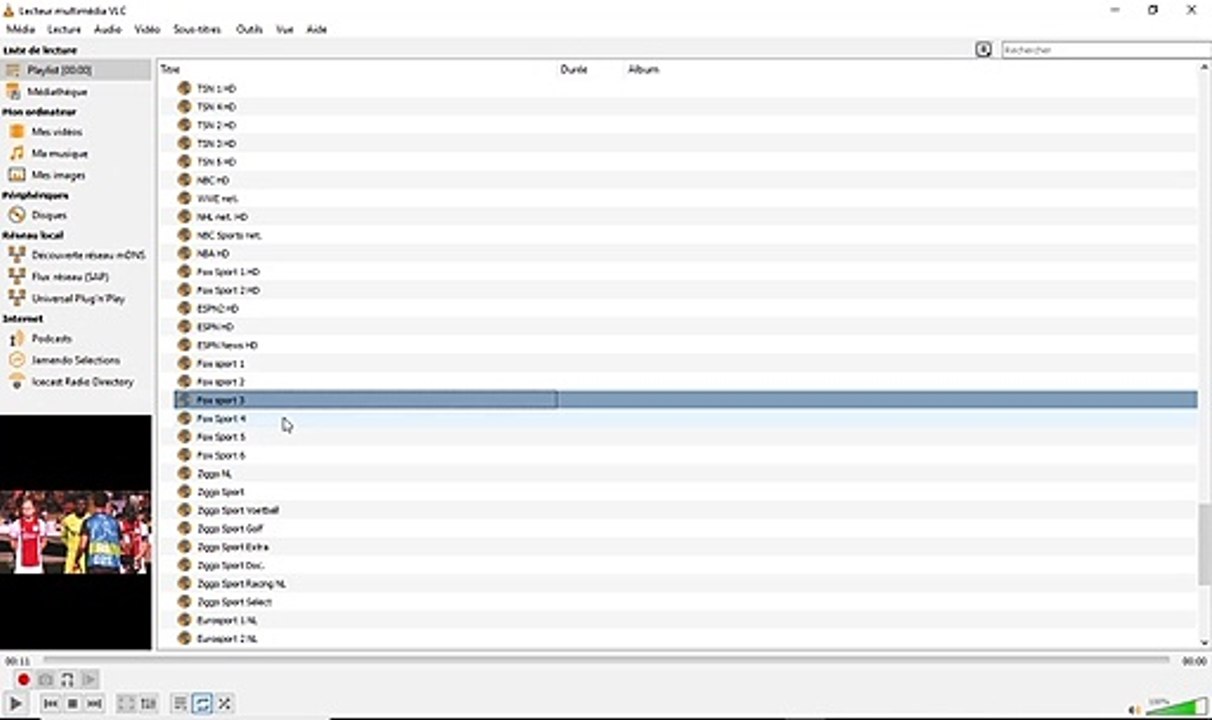This screenshot has width=1212, height=720.
Task: Click in the Rechercher search field
Action: (1106, 49)
